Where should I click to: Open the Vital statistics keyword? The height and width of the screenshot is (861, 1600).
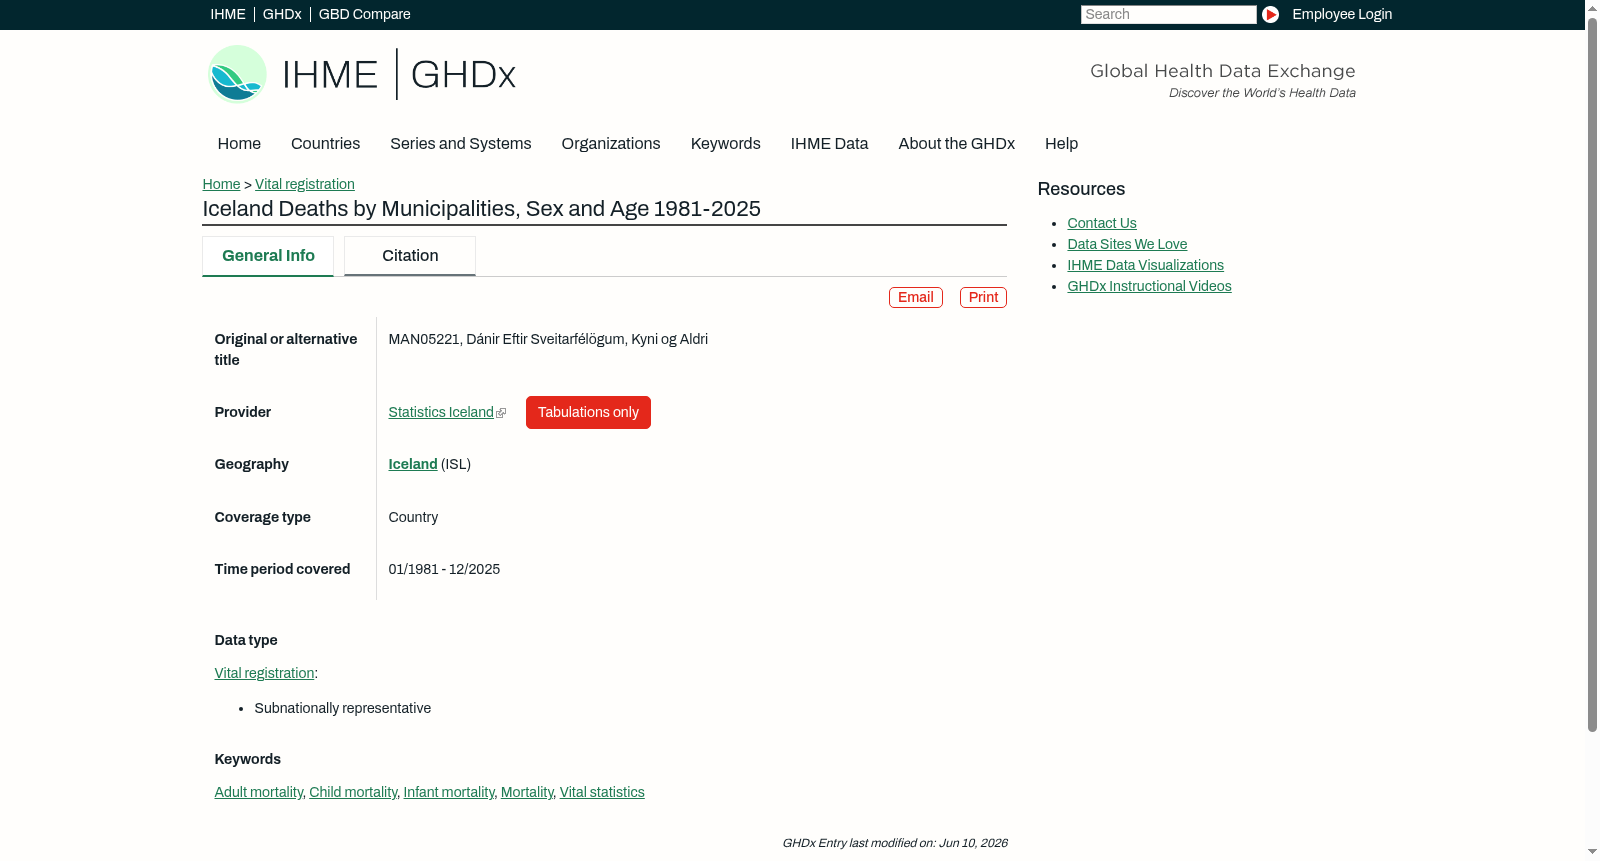(x=602, y=793)
